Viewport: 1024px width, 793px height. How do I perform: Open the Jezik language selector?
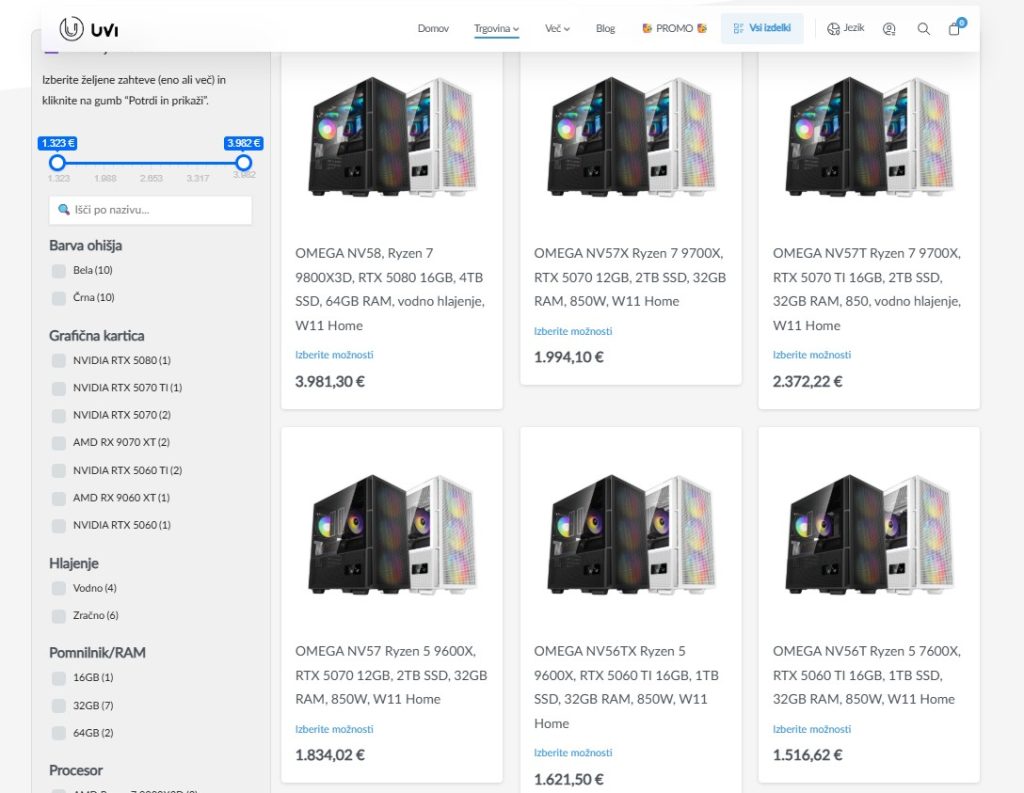coord(846,28)
